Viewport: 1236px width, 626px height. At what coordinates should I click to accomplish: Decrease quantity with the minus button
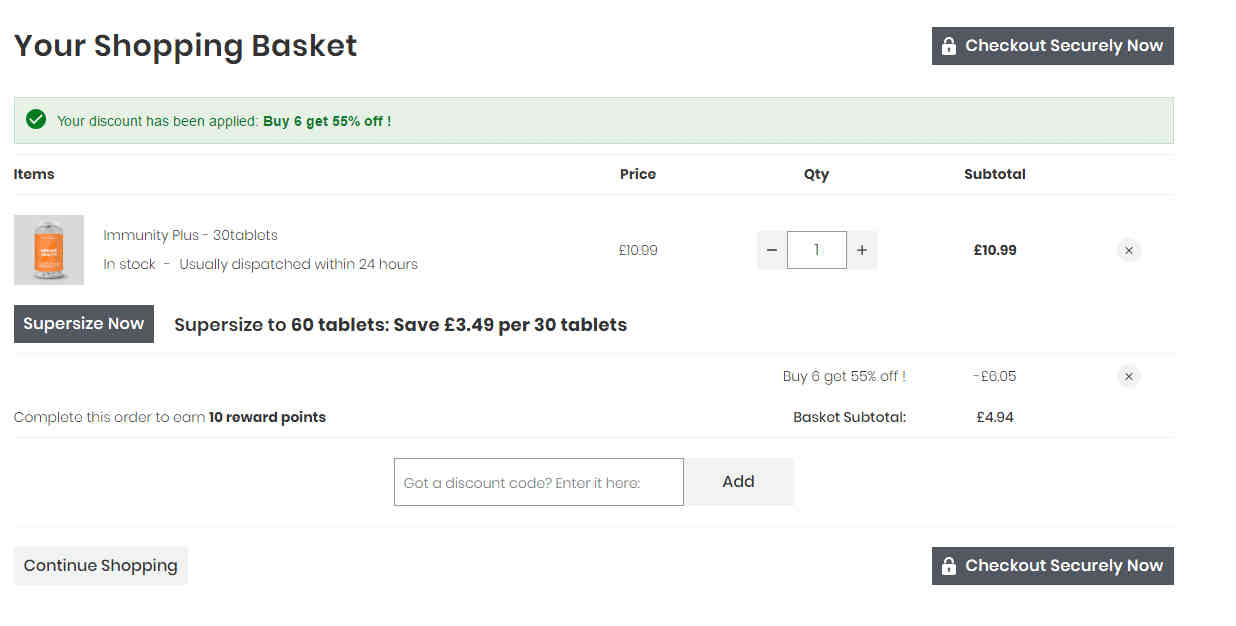[x=772, y=250]
